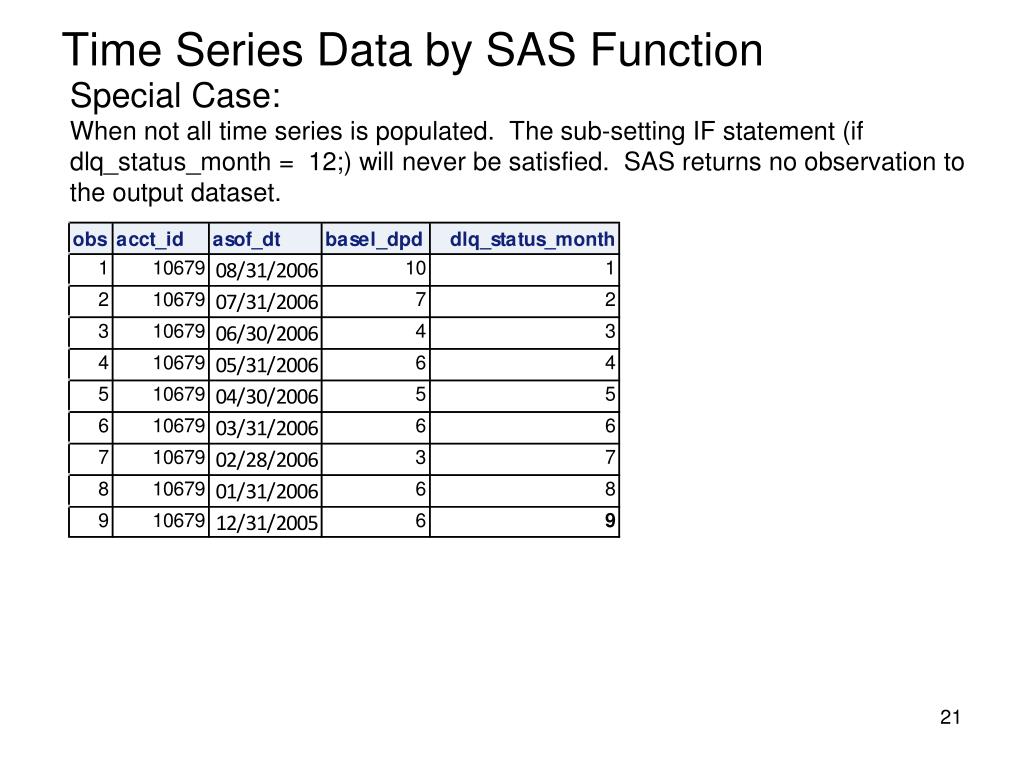Click the bold dlq_status_month value 9

pos(610,520)
